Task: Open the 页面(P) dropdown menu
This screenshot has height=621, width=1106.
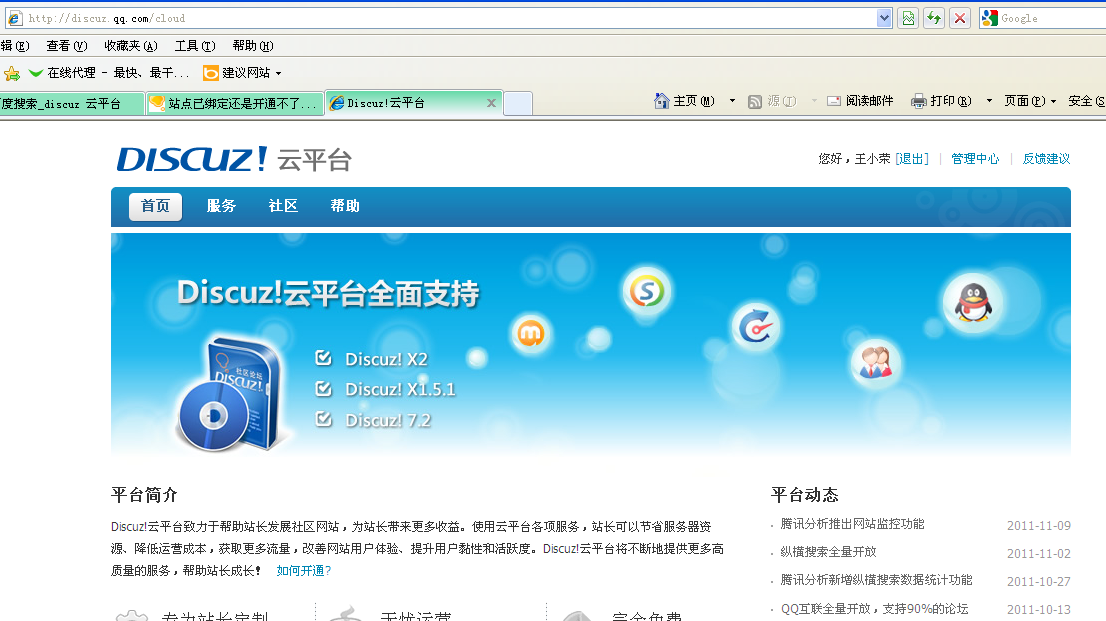Action: coord(1030,101)
